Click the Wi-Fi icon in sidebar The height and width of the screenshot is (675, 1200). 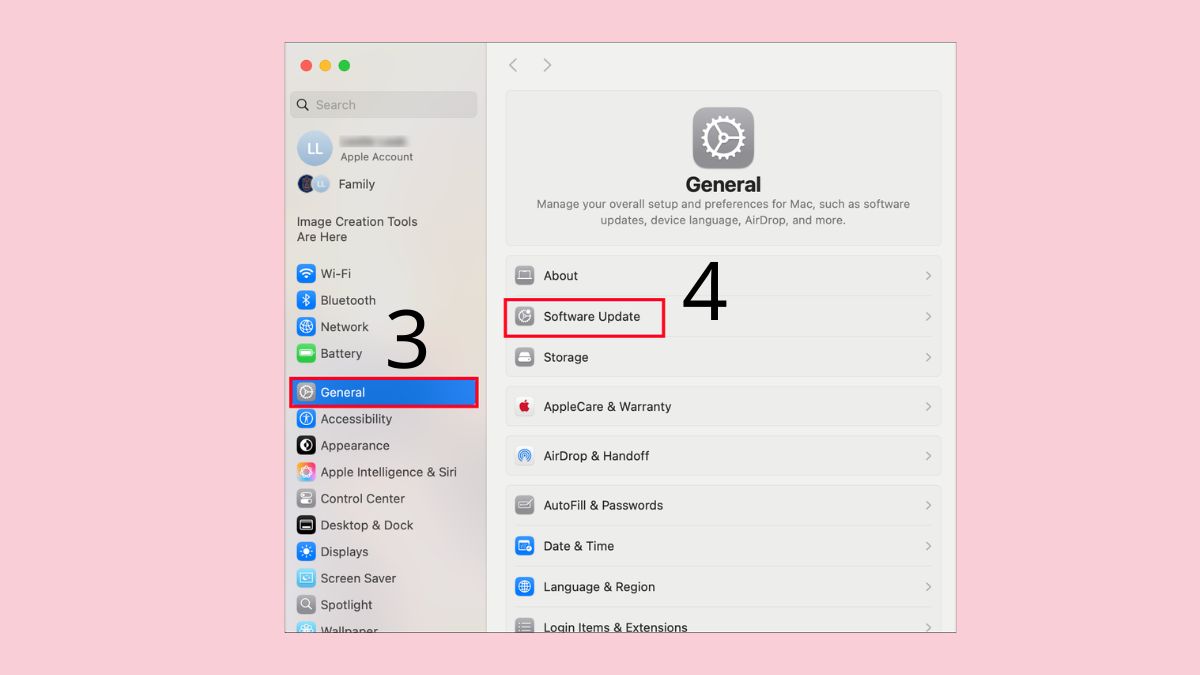[x=306, y=273]
